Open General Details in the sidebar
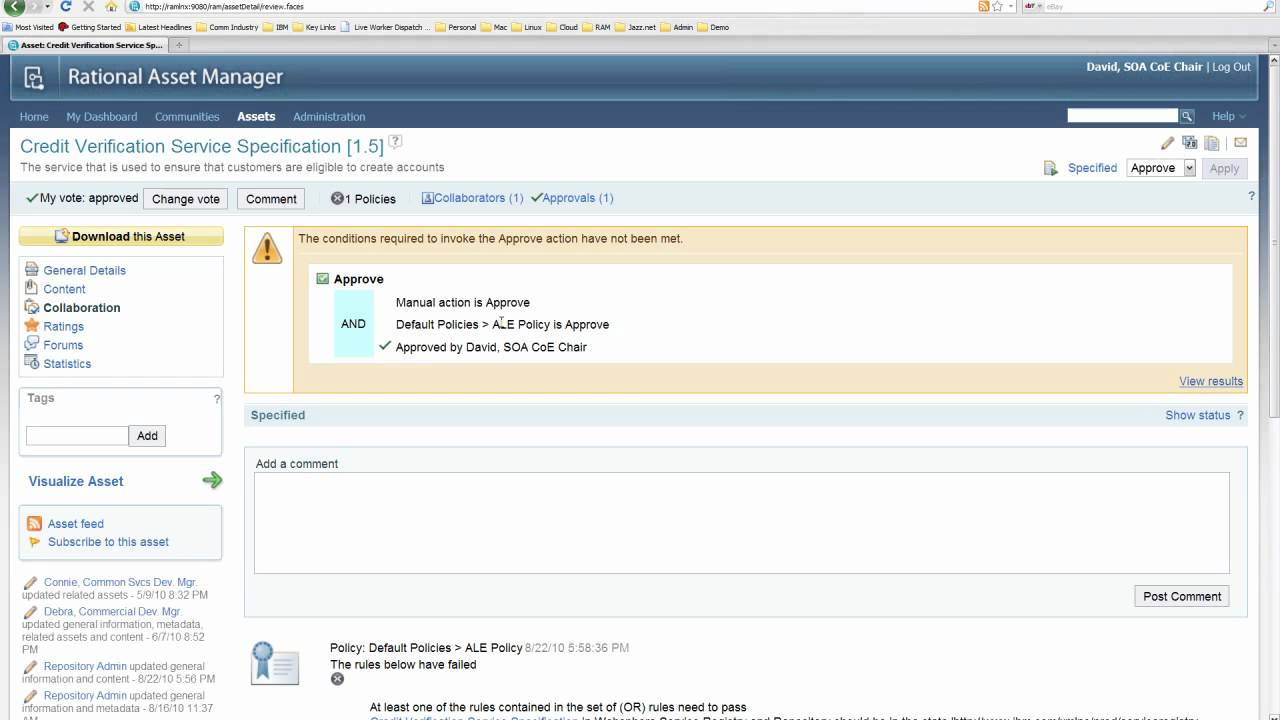Screen dimensions: 1280x720 (84, 270)
